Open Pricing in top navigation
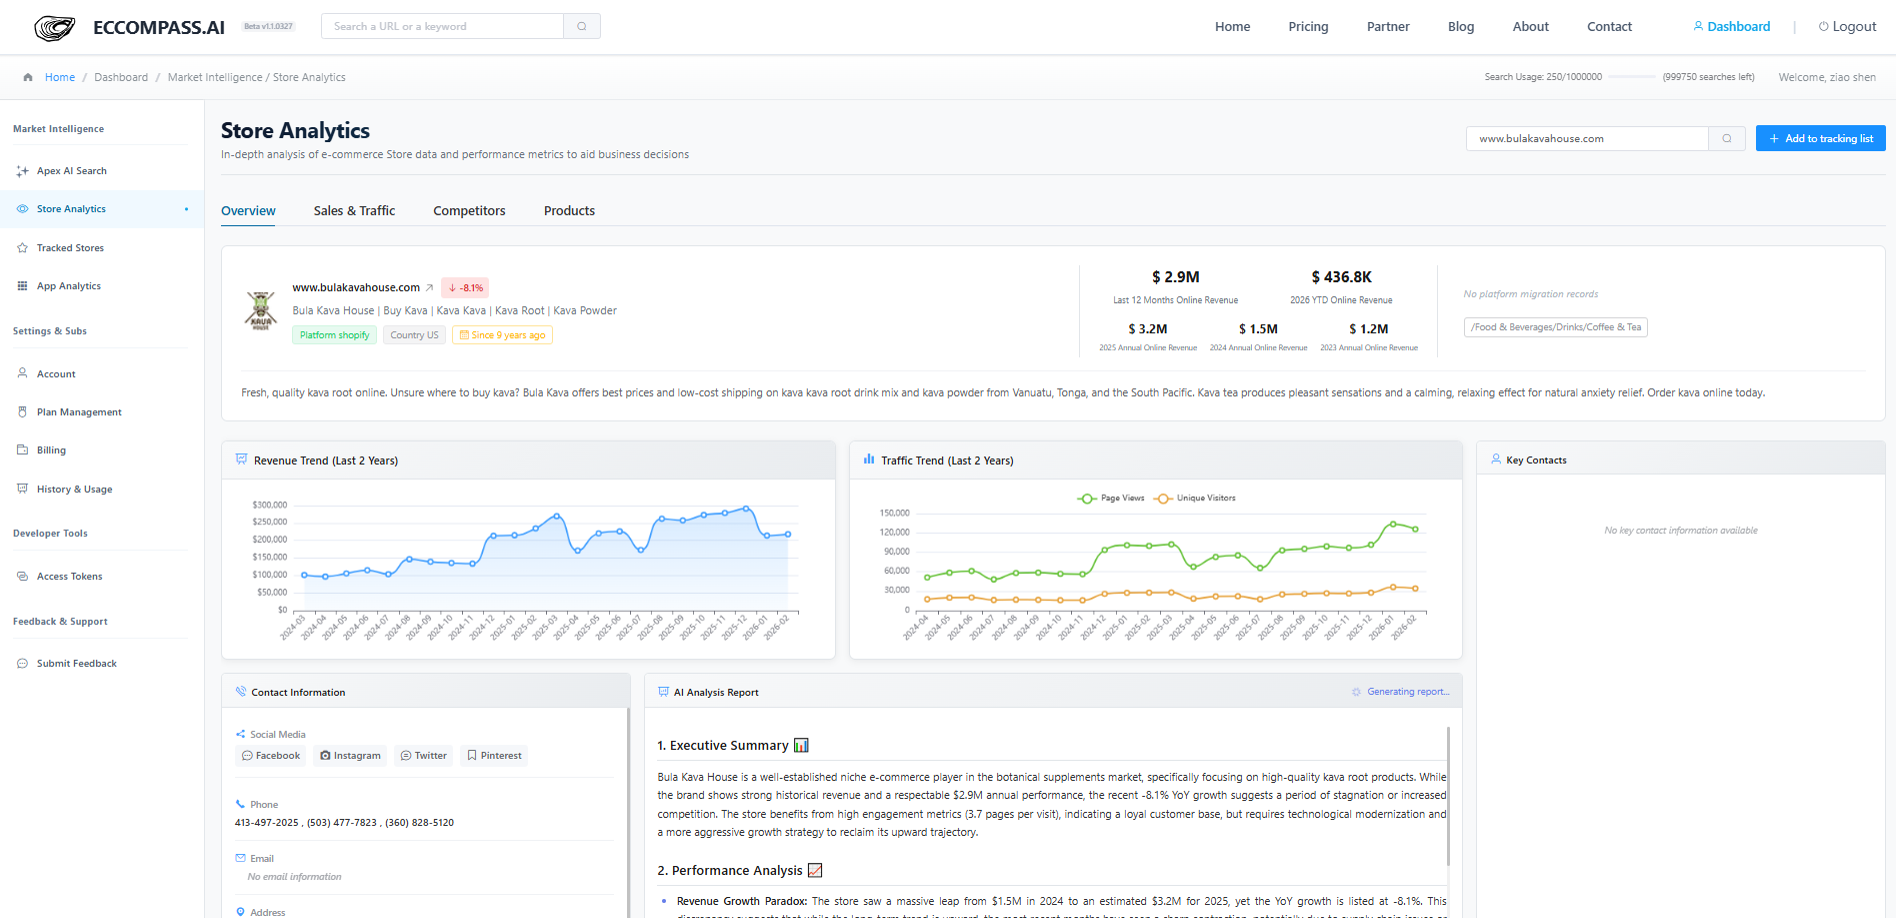Viewport: 1896px width, 918px height. click(1308, 27)
